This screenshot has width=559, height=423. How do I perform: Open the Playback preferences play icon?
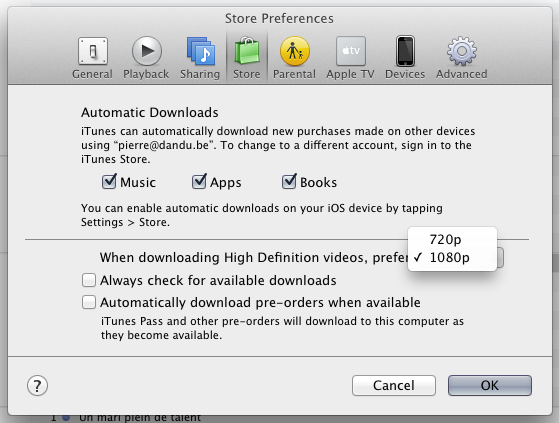147,51
